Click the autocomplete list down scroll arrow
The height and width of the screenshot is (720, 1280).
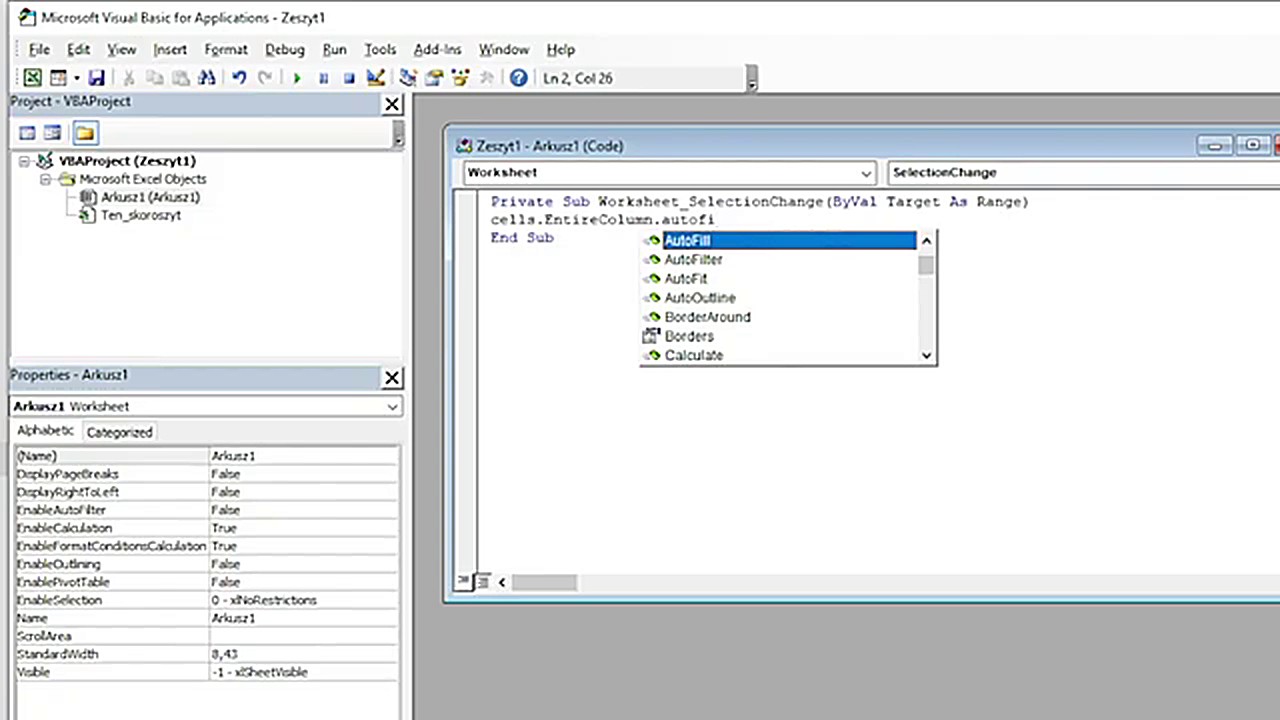[926, 355]
